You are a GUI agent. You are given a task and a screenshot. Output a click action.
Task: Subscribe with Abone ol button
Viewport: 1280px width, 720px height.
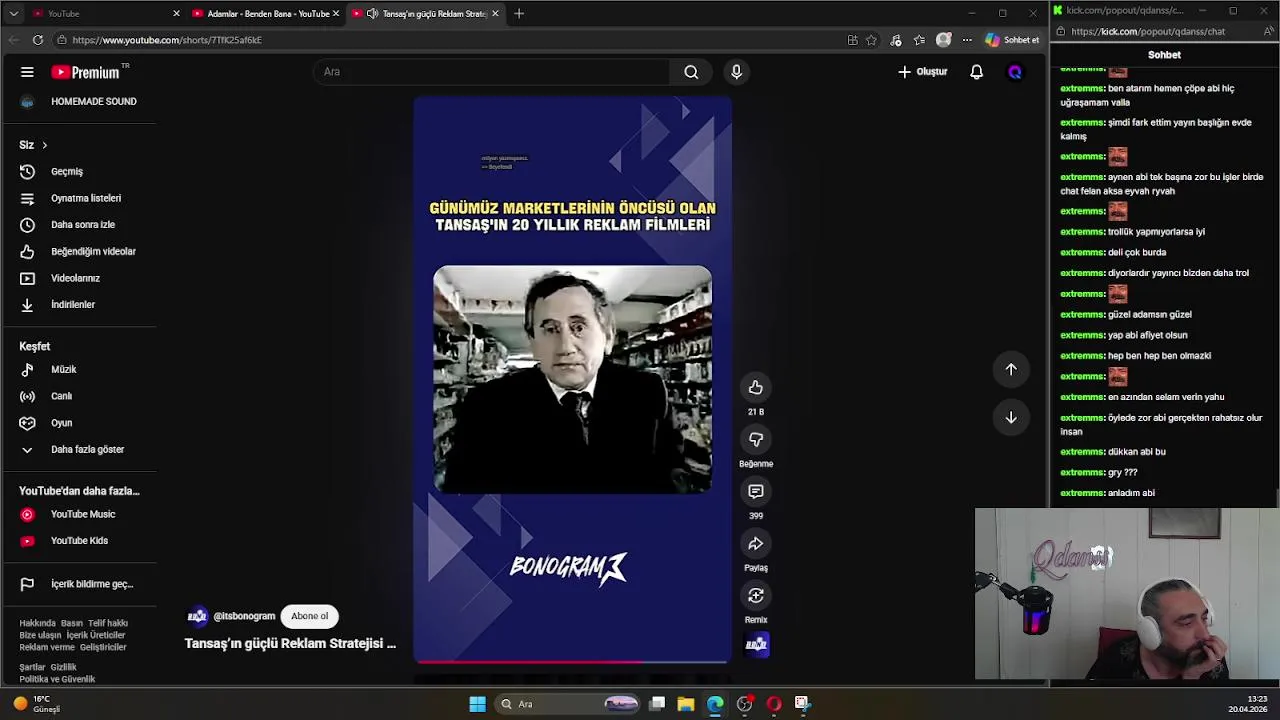310,616
